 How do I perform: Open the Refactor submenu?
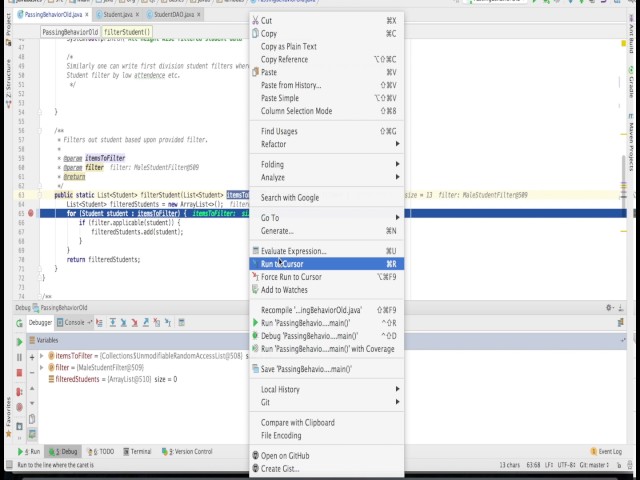[327, 144]
